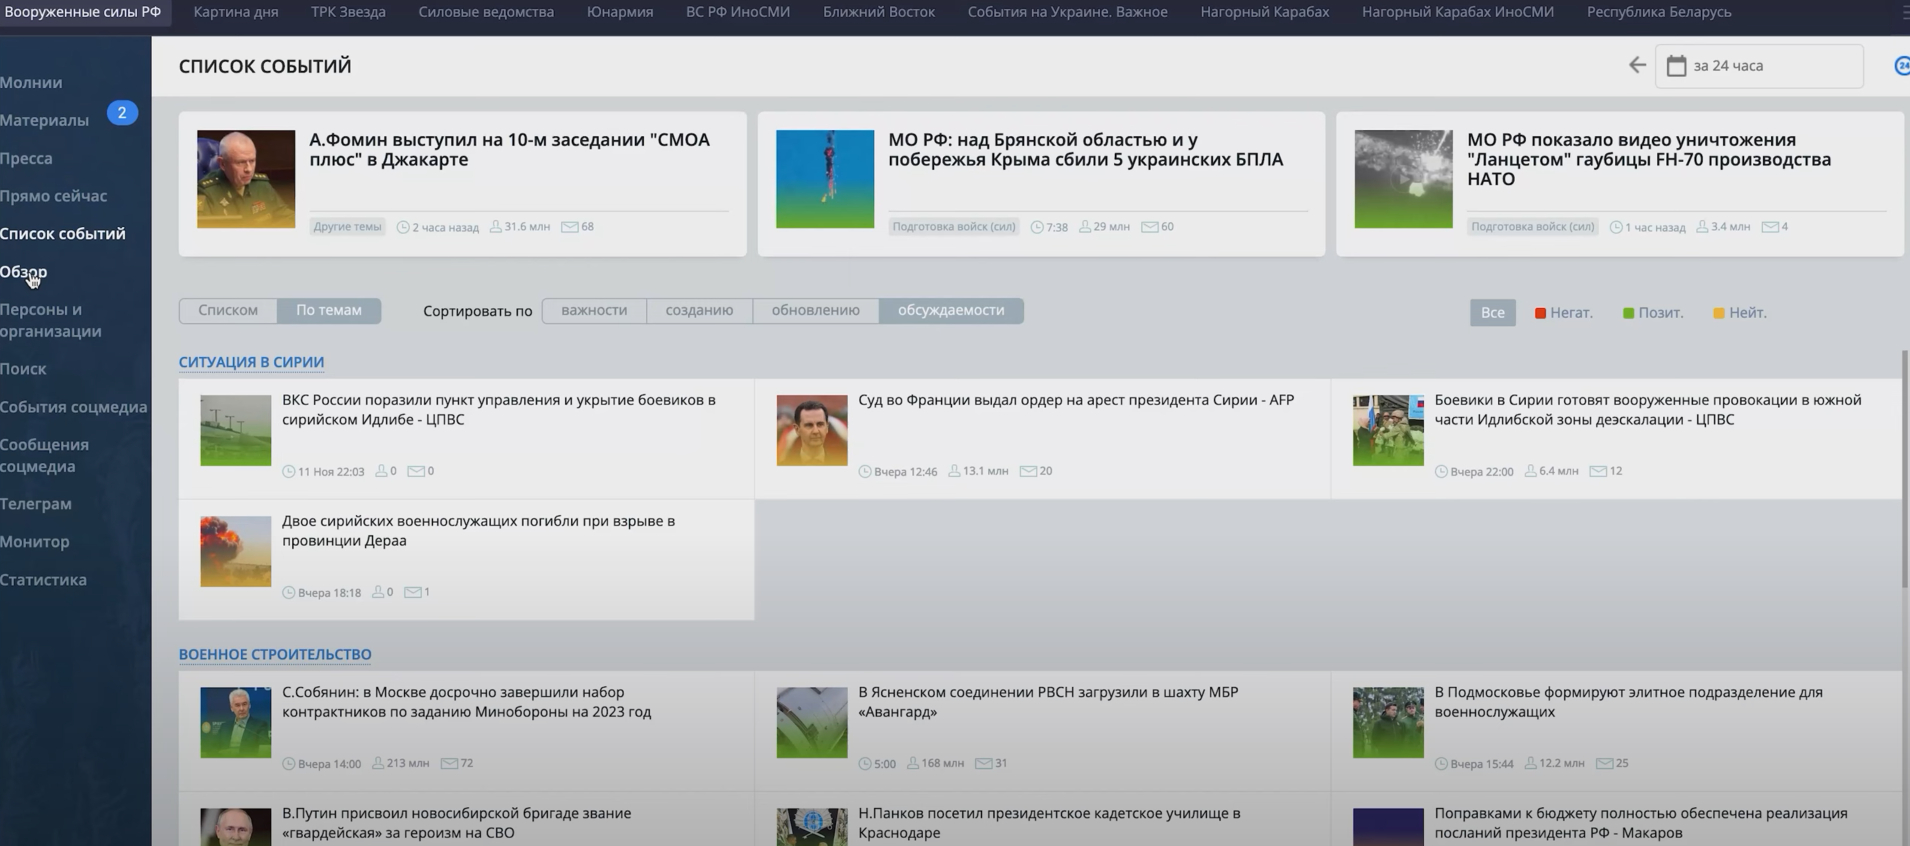This screenshot has height=846, width=1910.
Task: Open the Военное строительство topic heading
Action: point(275,654)
